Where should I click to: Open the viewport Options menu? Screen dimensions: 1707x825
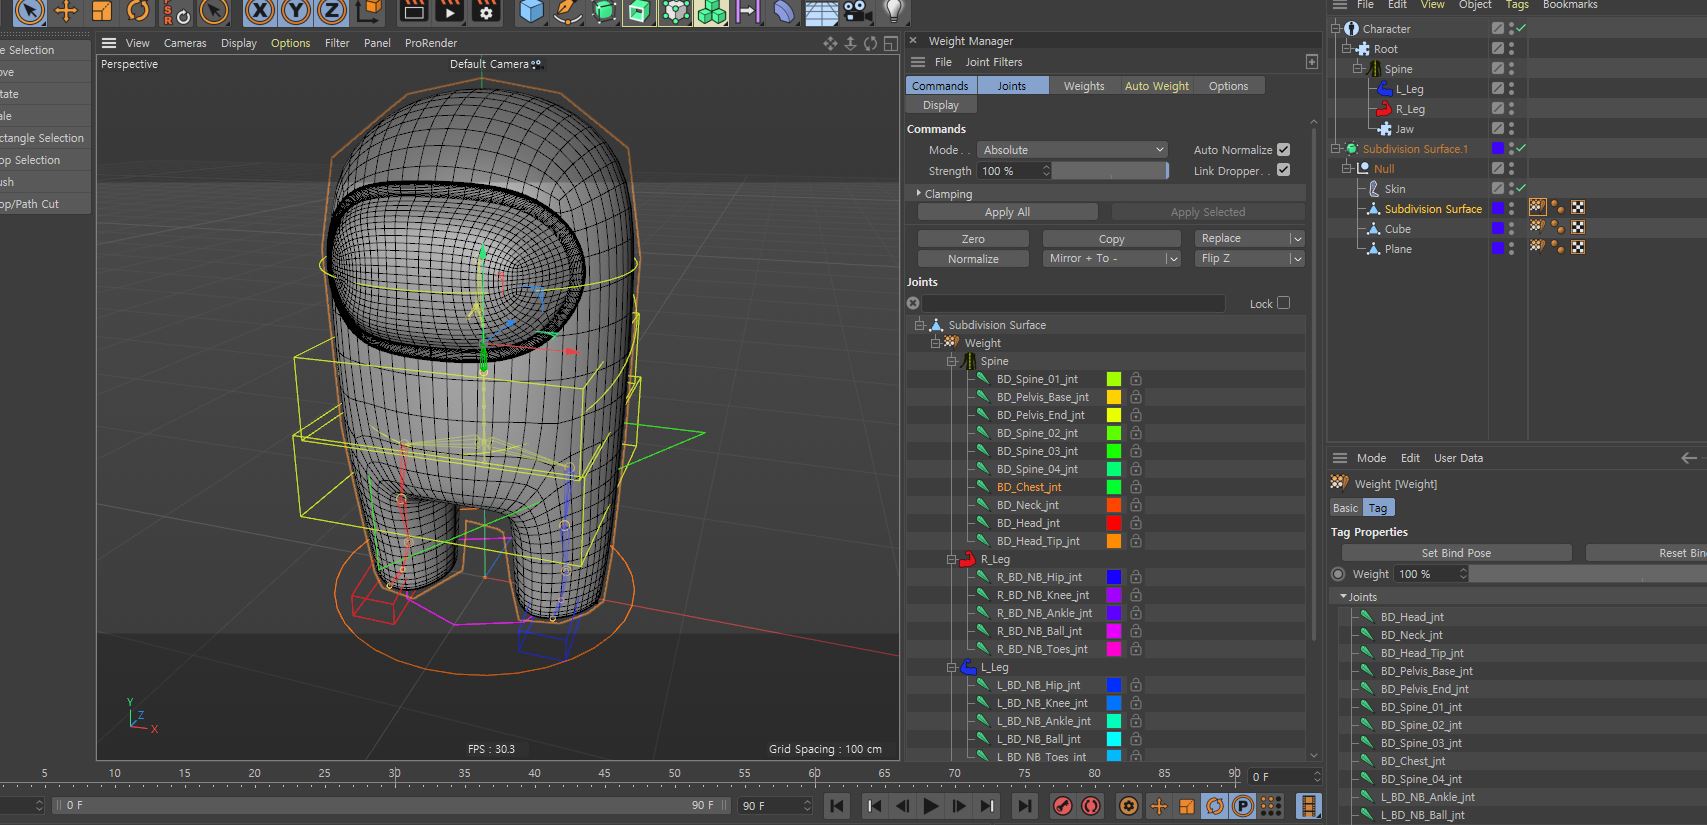(x=291, y=43)
